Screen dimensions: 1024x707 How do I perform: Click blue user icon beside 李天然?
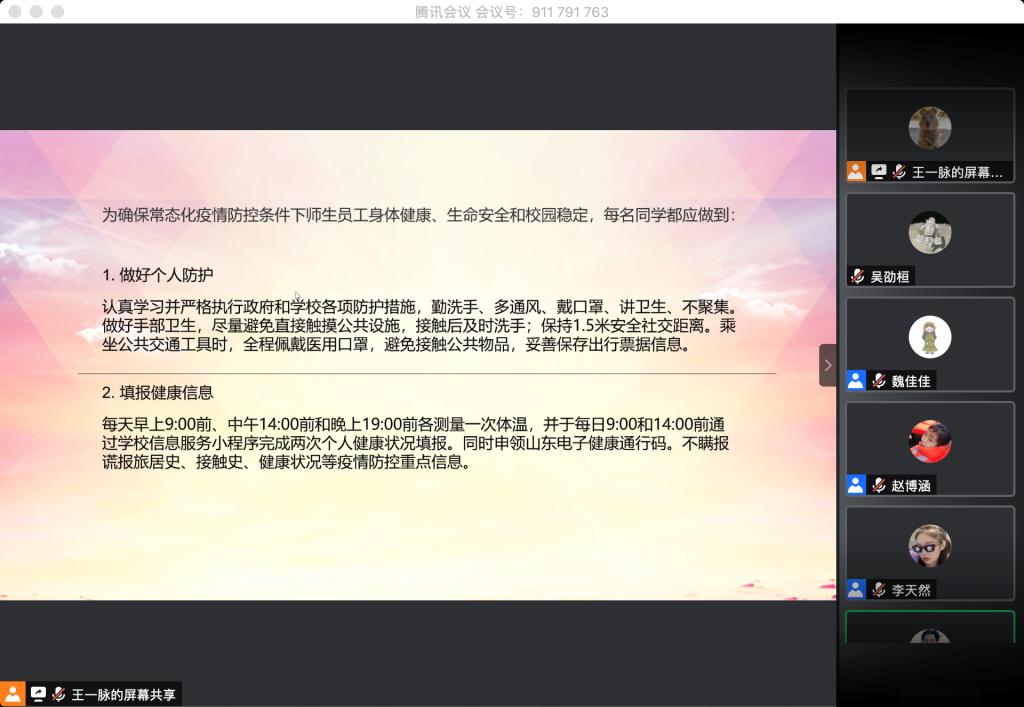tap(856, 589)
